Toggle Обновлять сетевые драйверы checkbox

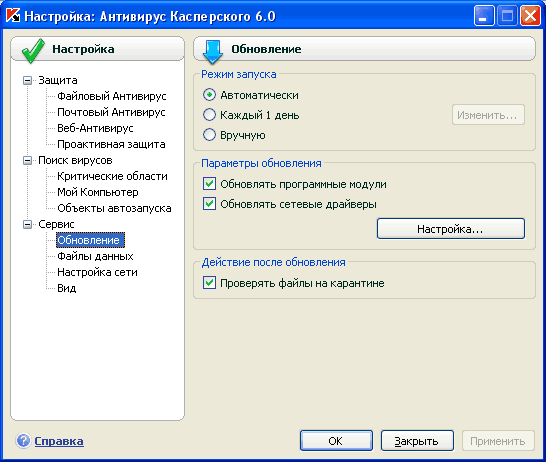point(209,204)
